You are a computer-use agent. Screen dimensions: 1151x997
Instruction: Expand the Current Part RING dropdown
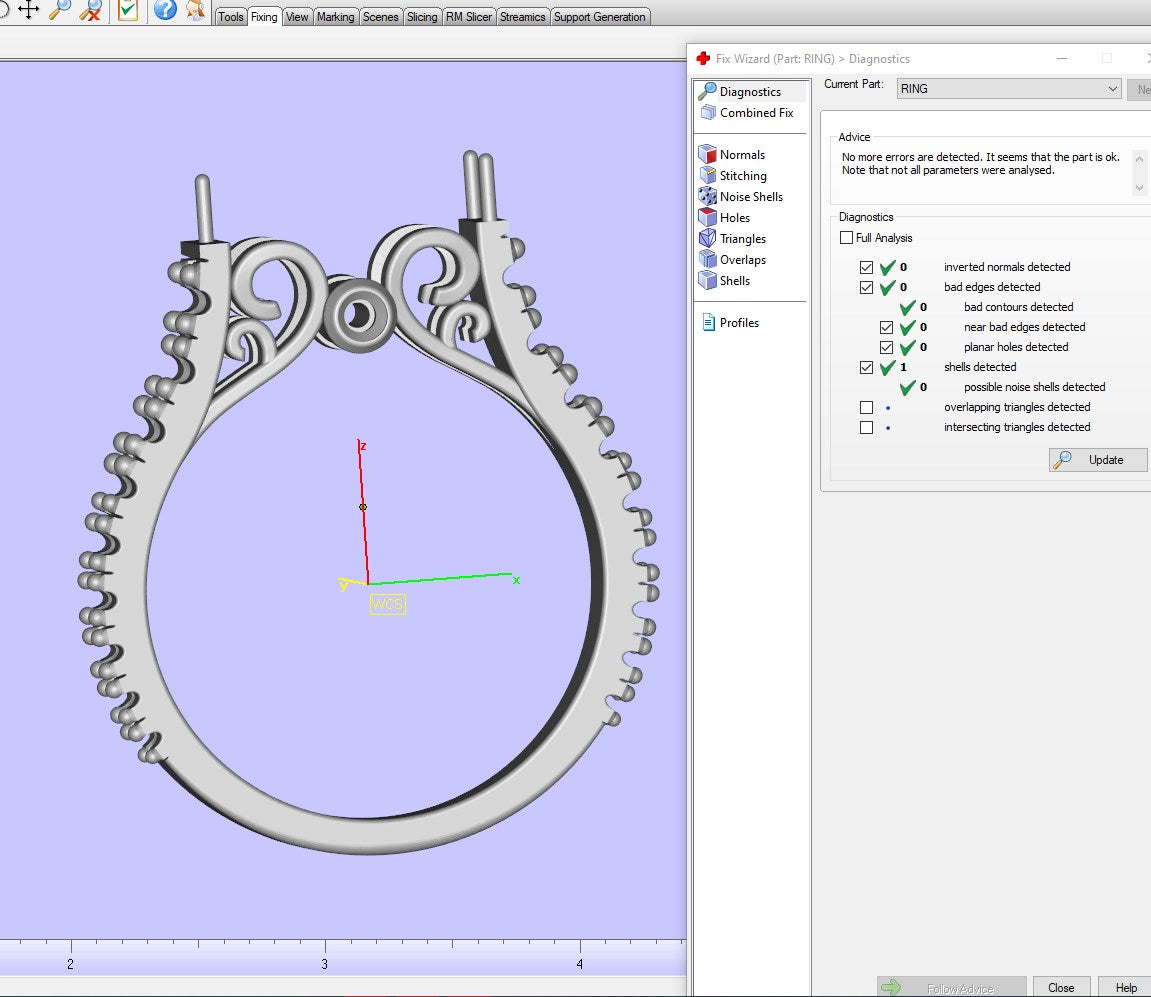click(1112, 89)
